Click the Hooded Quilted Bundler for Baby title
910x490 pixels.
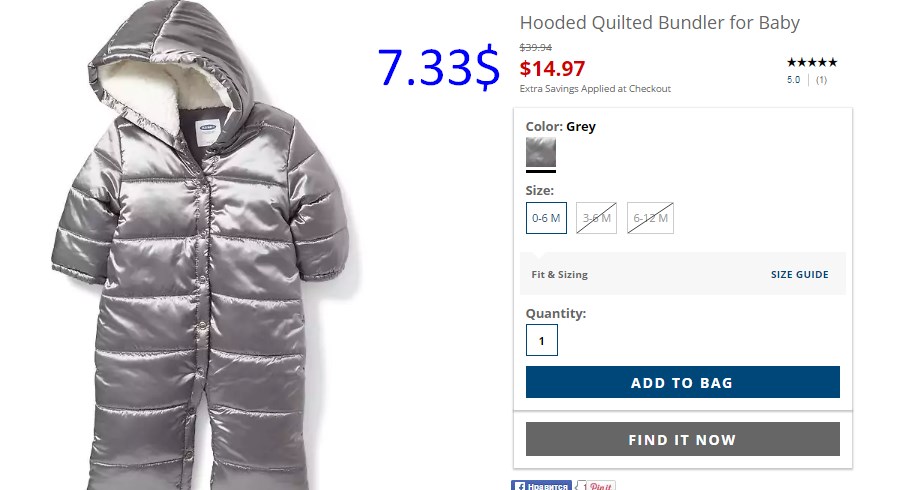[660, 23]
